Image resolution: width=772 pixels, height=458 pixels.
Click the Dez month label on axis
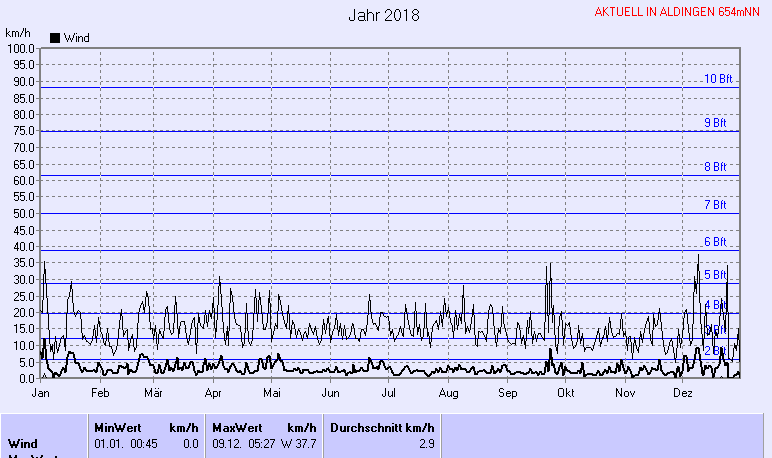pyautogui.click(x=683, y=395)
